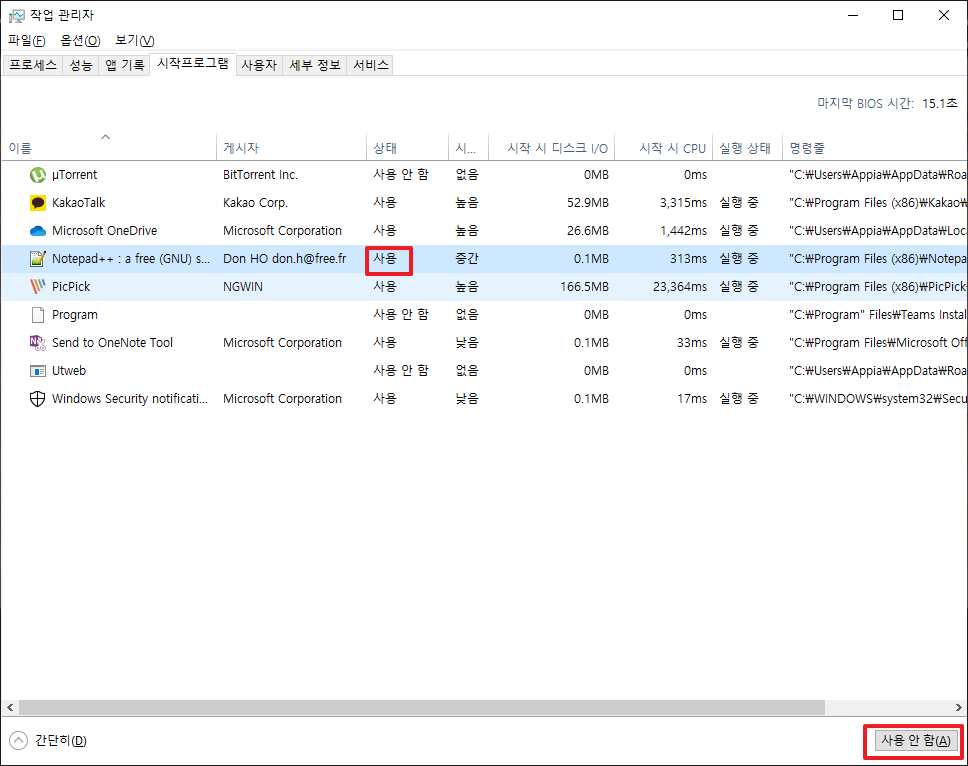The width and height of the screenshot is (968, 766).
Task: Sort by the 이름 column header
Action: tap(109, 148)
